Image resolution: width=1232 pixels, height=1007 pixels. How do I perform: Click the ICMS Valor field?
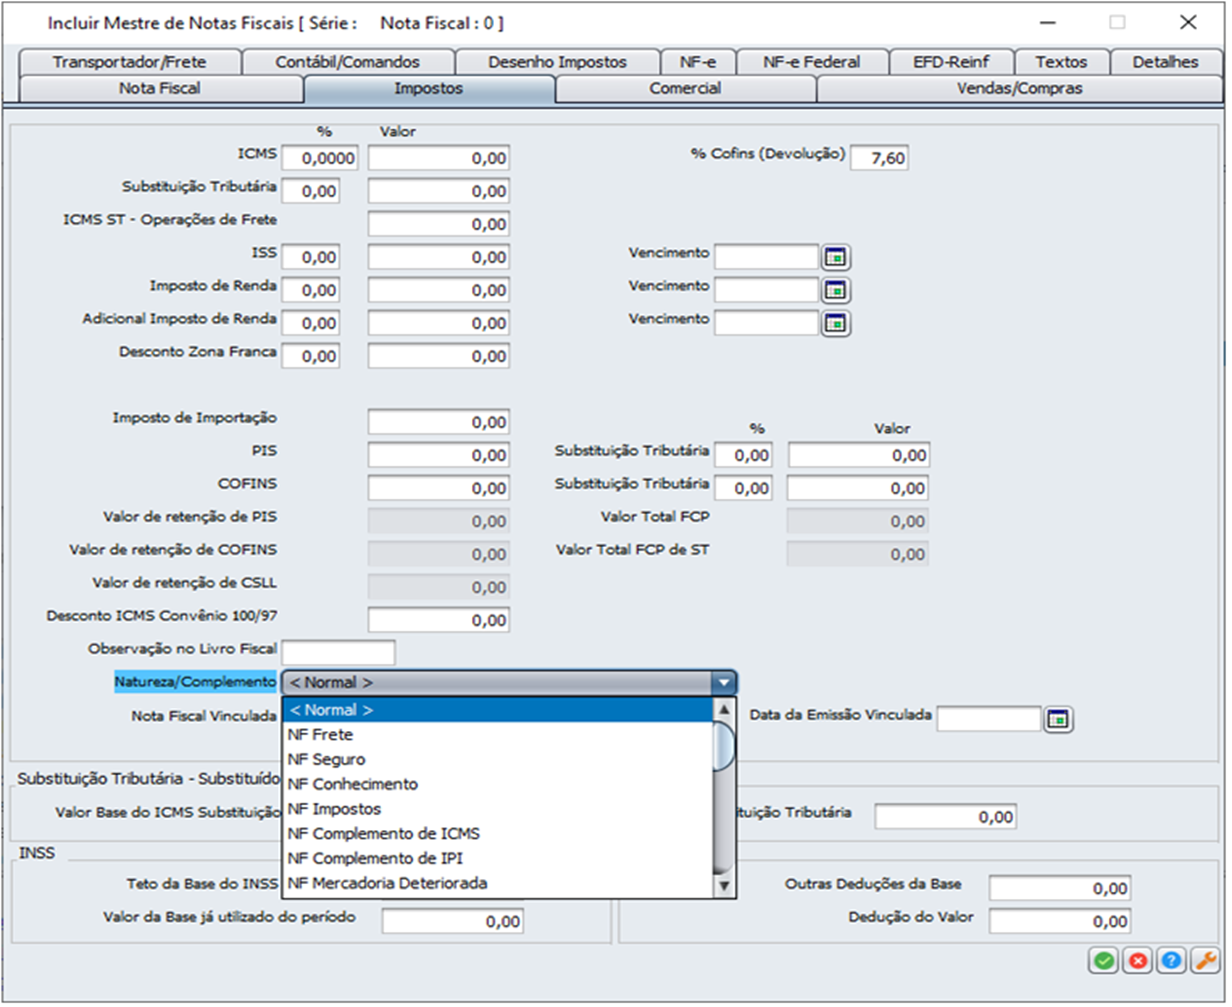(x=439, y=158)
